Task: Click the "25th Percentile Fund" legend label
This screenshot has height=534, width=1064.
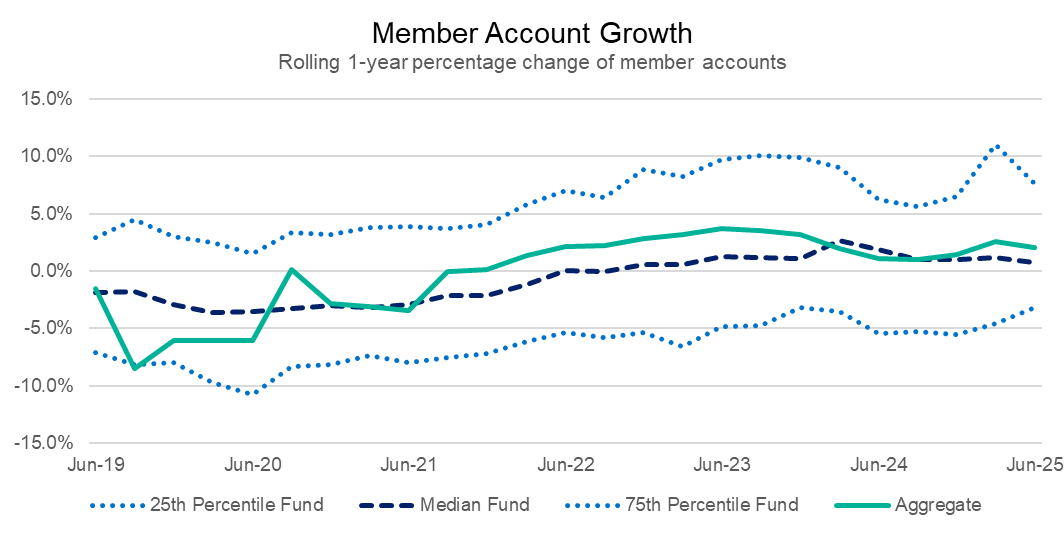Action: [x=237, y=504]
